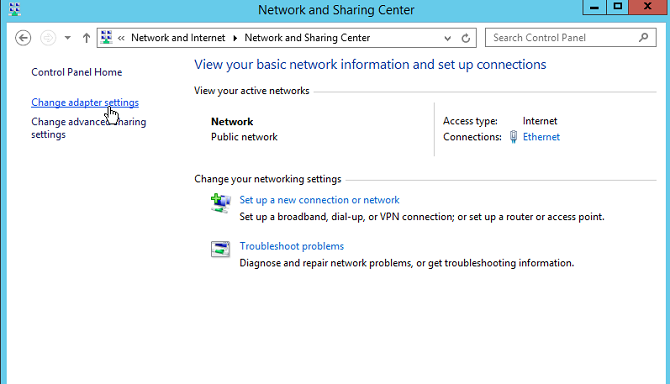This screenshot has width=670, height=384.
Task: Go back with the Back arrow button
Action: [x=23, y=38]
